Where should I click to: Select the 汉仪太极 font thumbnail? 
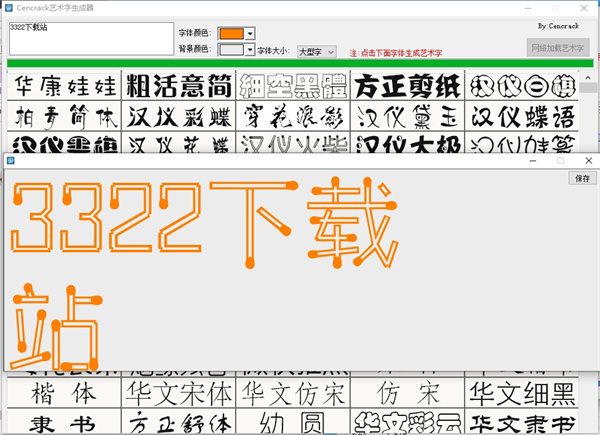point(408,142)
